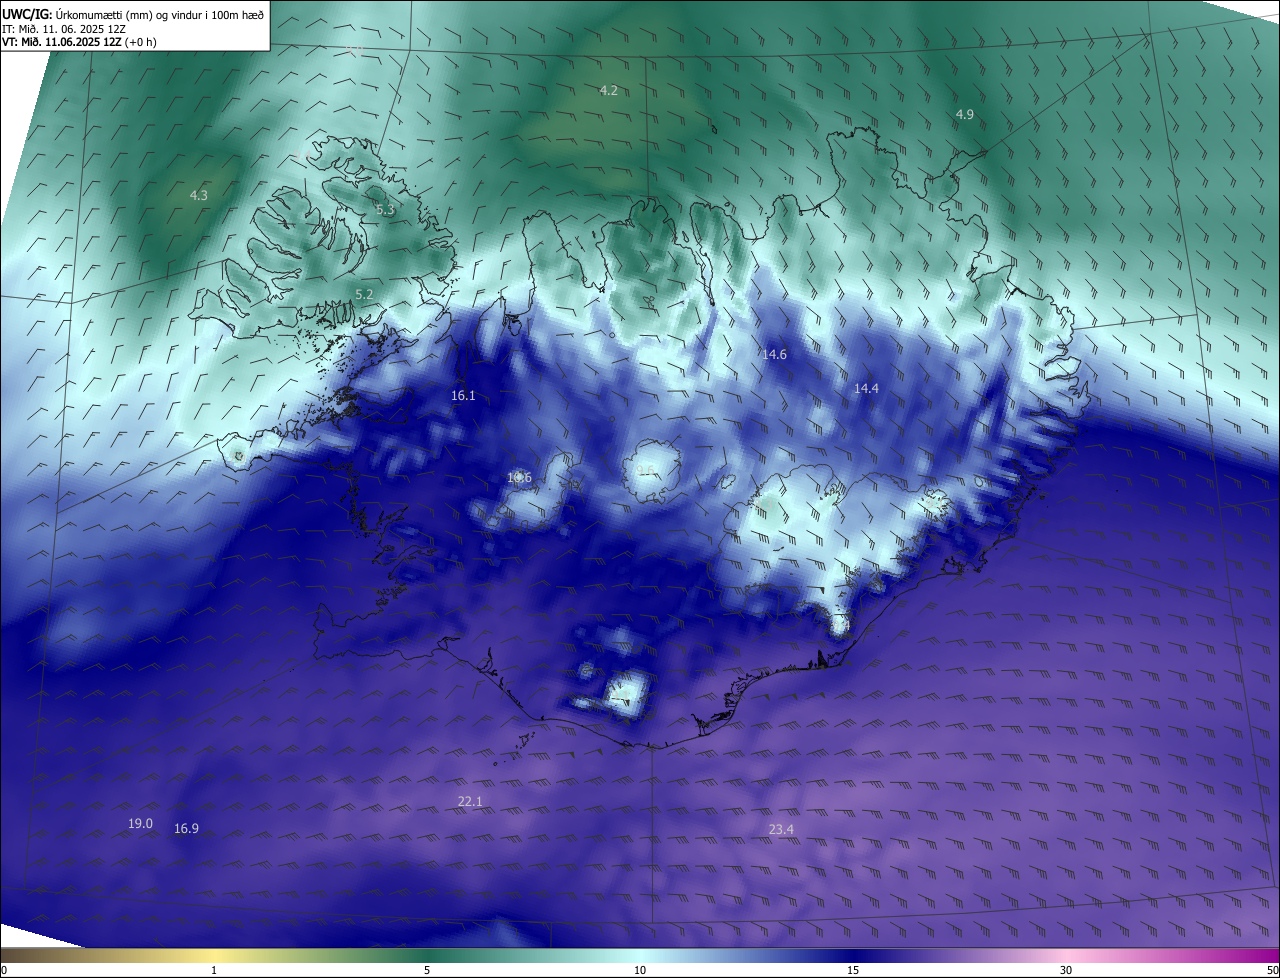This screenshot has width=1280, height=978.
Task: Click the 4.2 value label on the map
Action: 608,91
